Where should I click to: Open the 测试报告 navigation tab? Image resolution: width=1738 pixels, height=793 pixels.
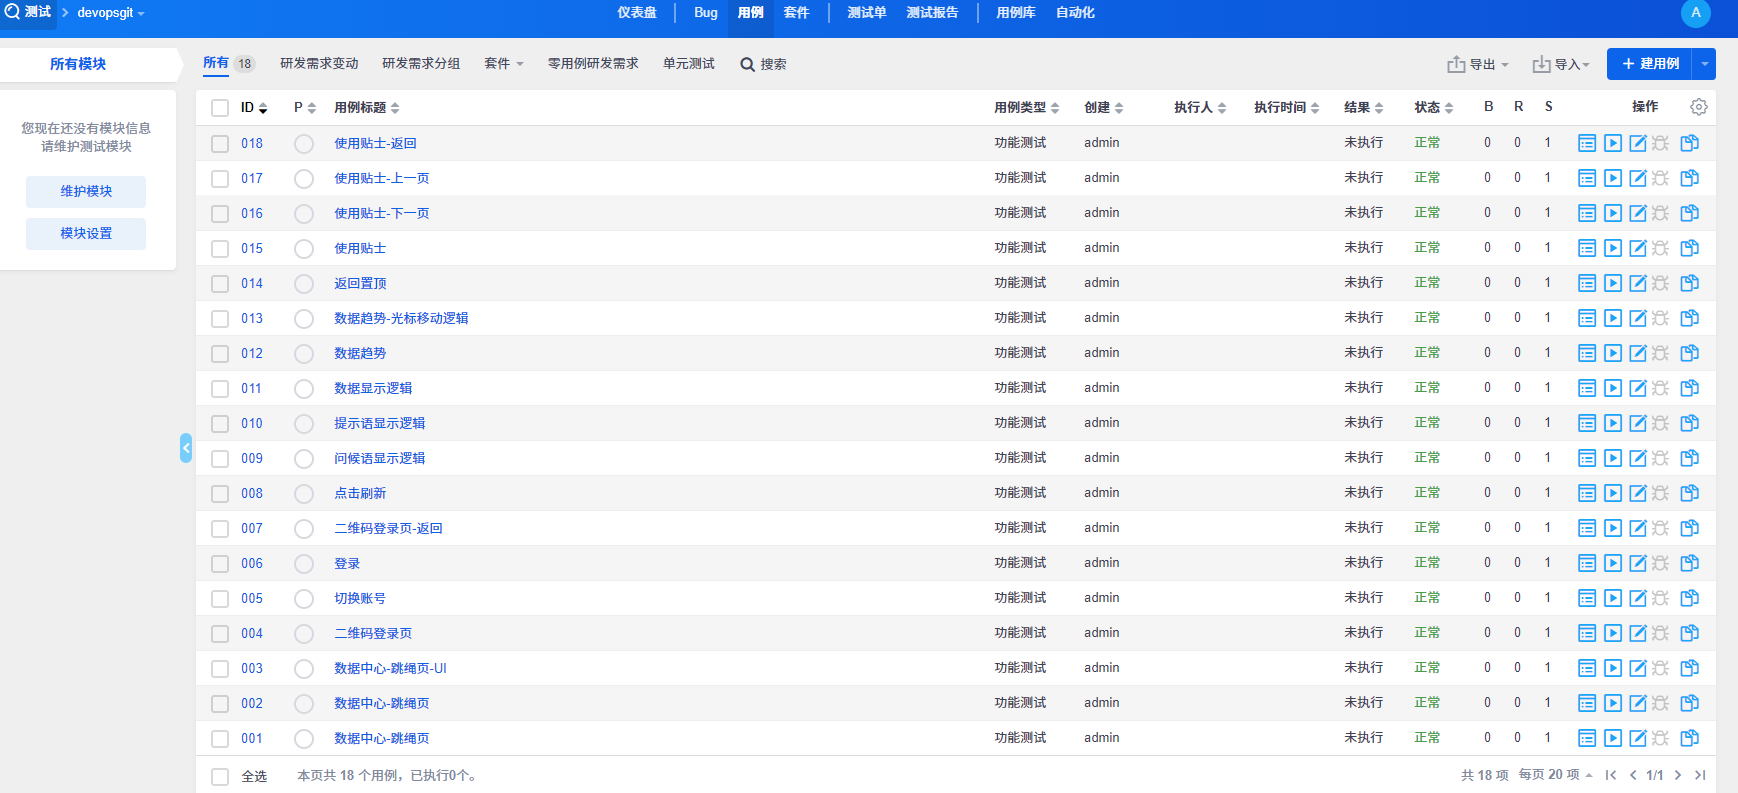[932, 13]
